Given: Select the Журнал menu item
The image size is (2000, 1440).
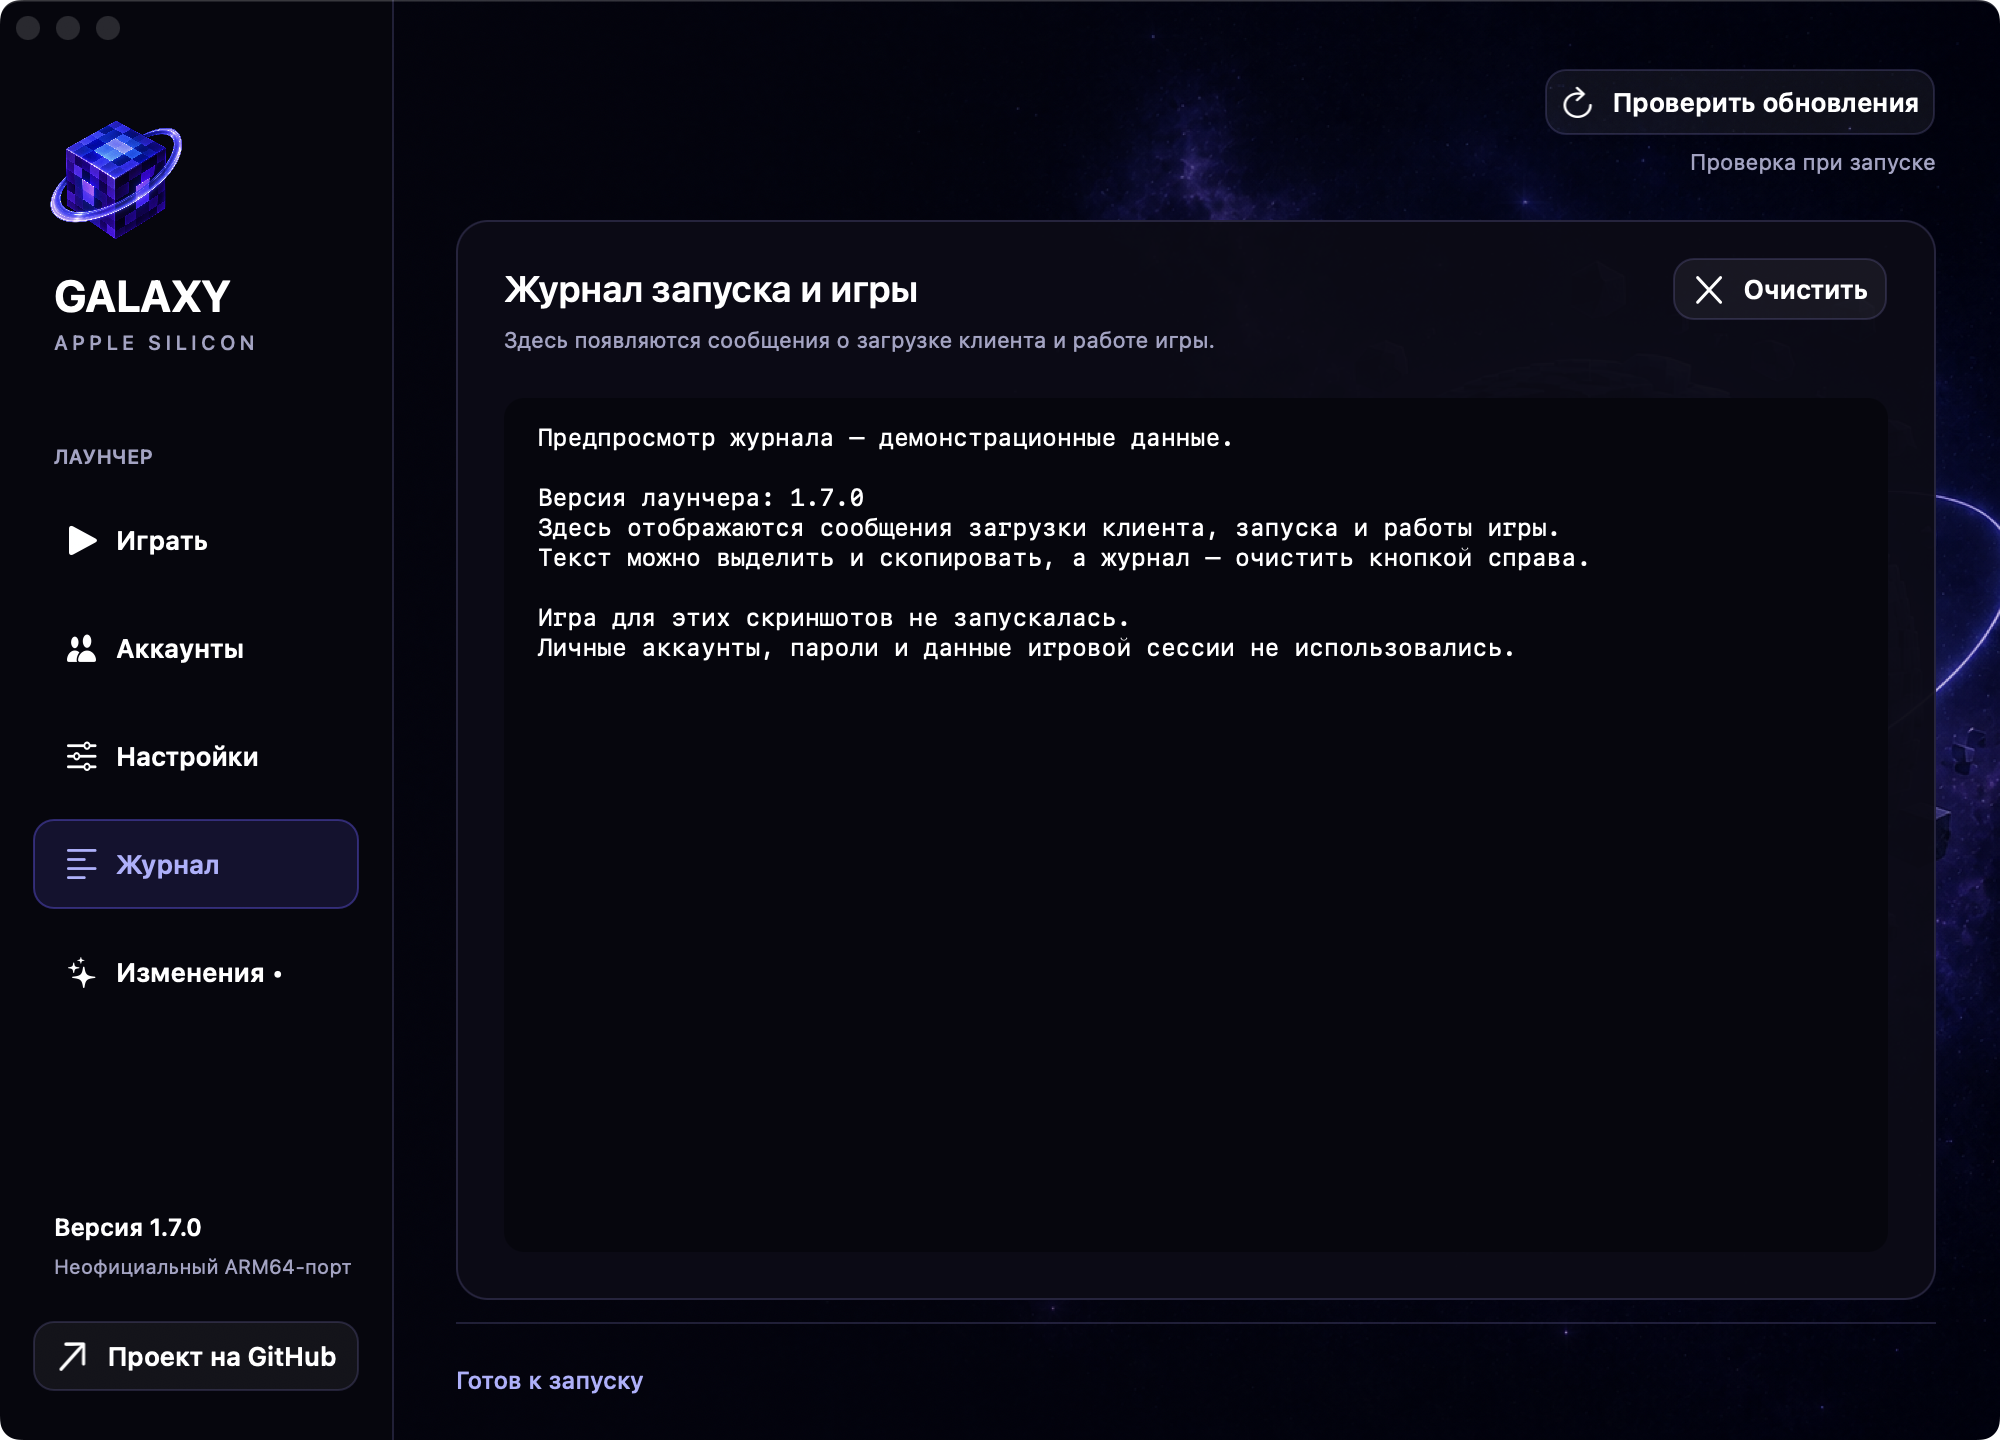Looking at the screenshot, I should point(196,865).
